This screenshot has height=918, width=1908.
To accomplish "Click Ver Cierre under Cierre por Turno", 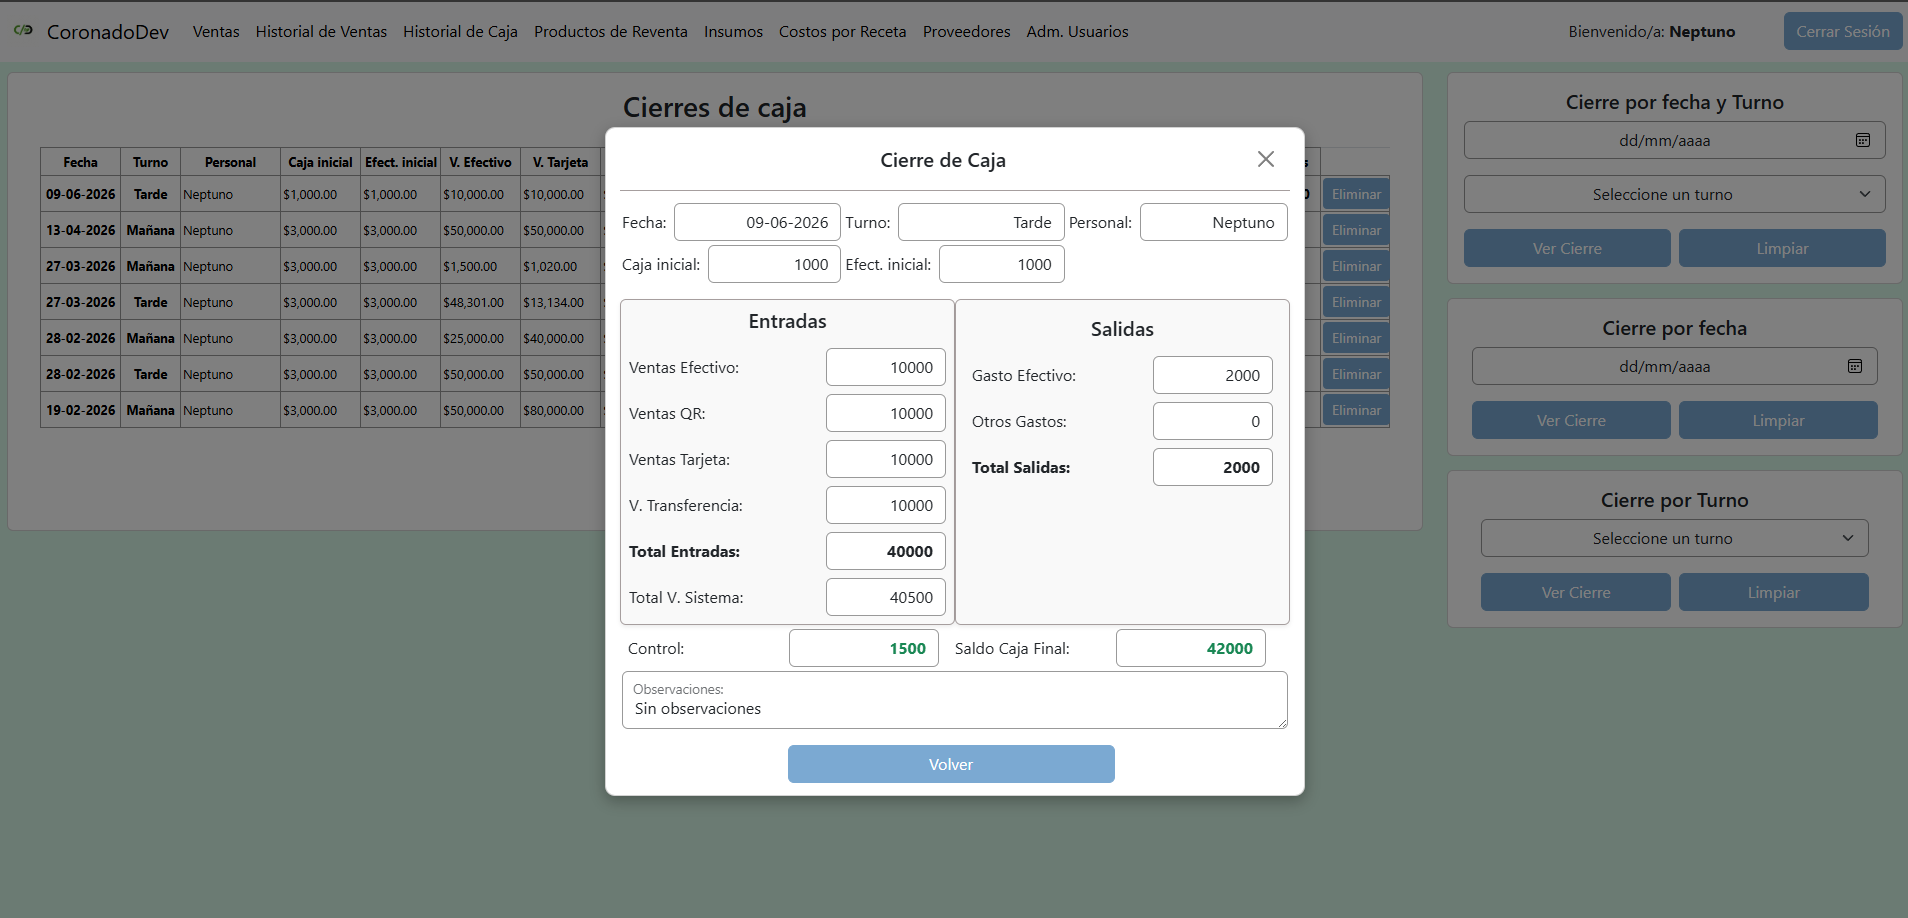I will [x=1576, y=592].
